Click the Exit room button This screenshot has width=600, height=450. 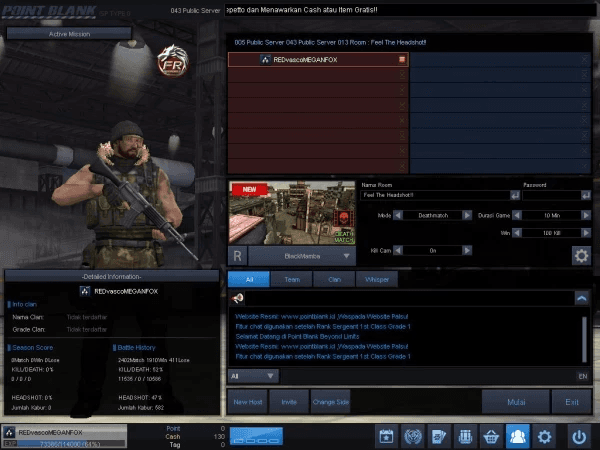(572, 402)
